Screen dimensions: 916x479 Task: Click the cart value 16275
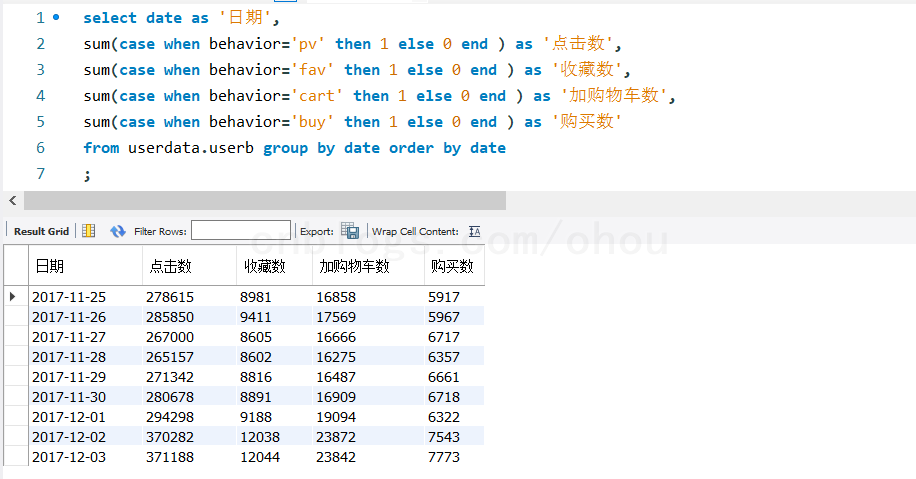[336, 357]
